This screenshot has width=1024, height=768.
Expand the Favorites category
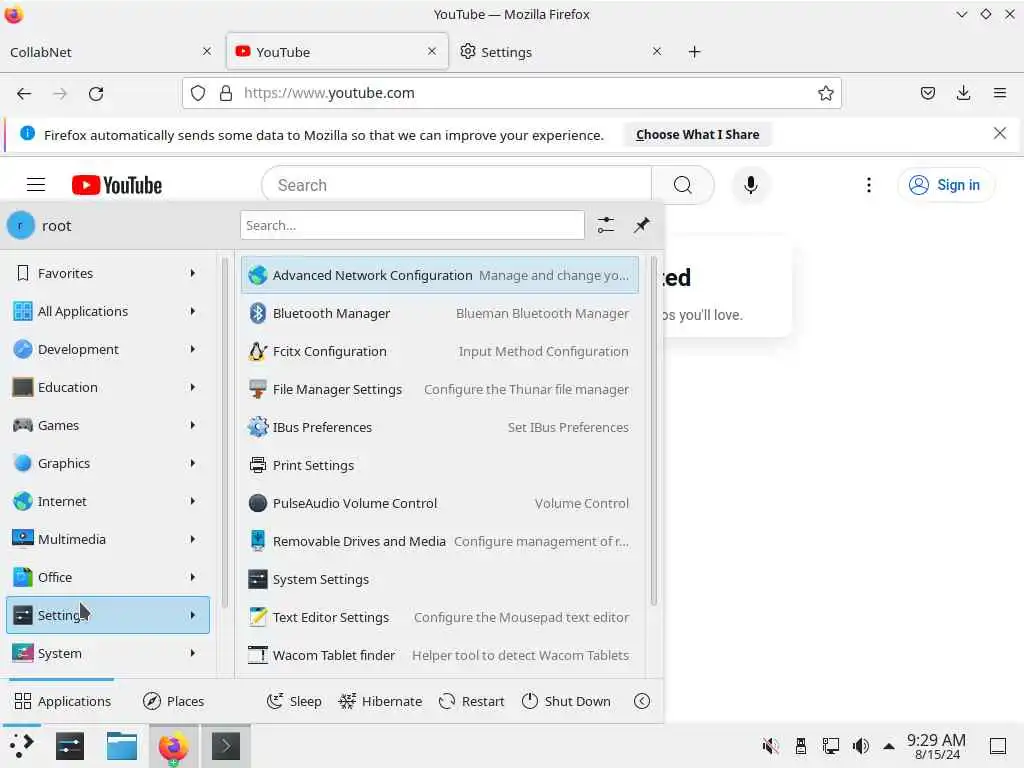pos(108,273)
